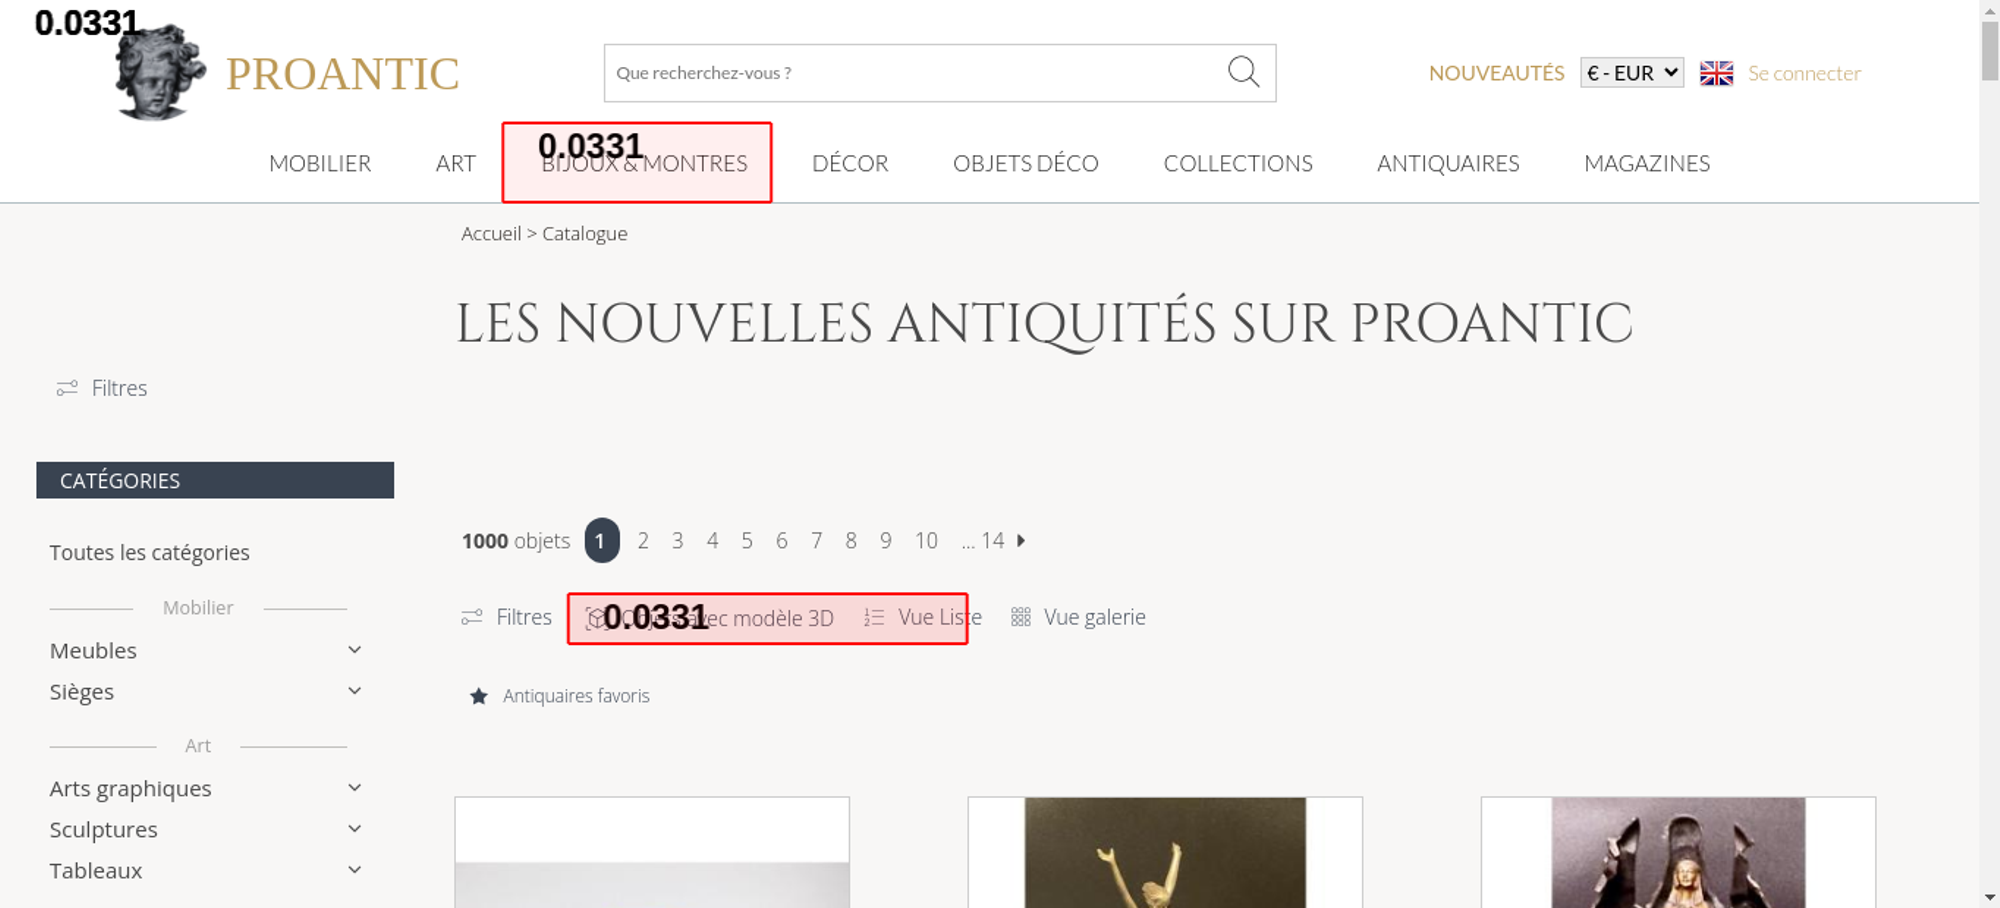Open the MOBILIER menu
The height and width of the screenshot is (908, 2000).
pos(320,163)
